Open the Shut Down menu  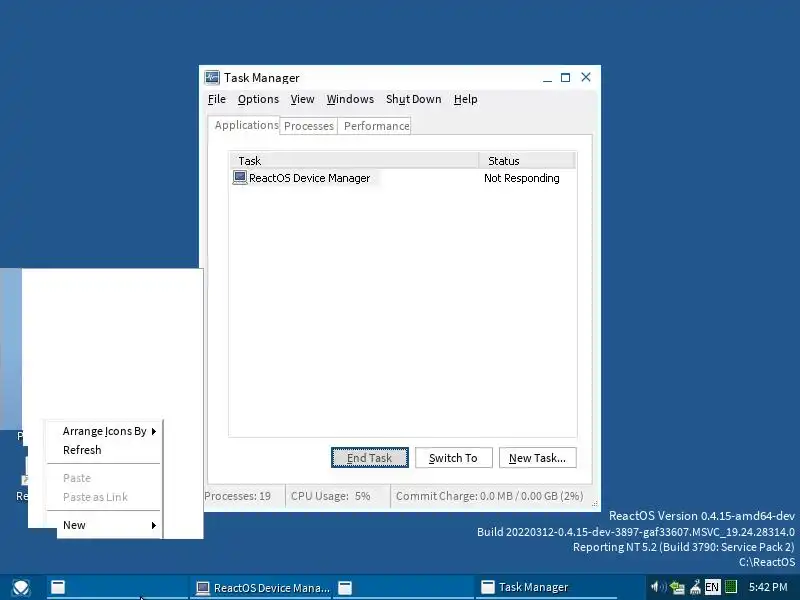[x=413, y=99]
